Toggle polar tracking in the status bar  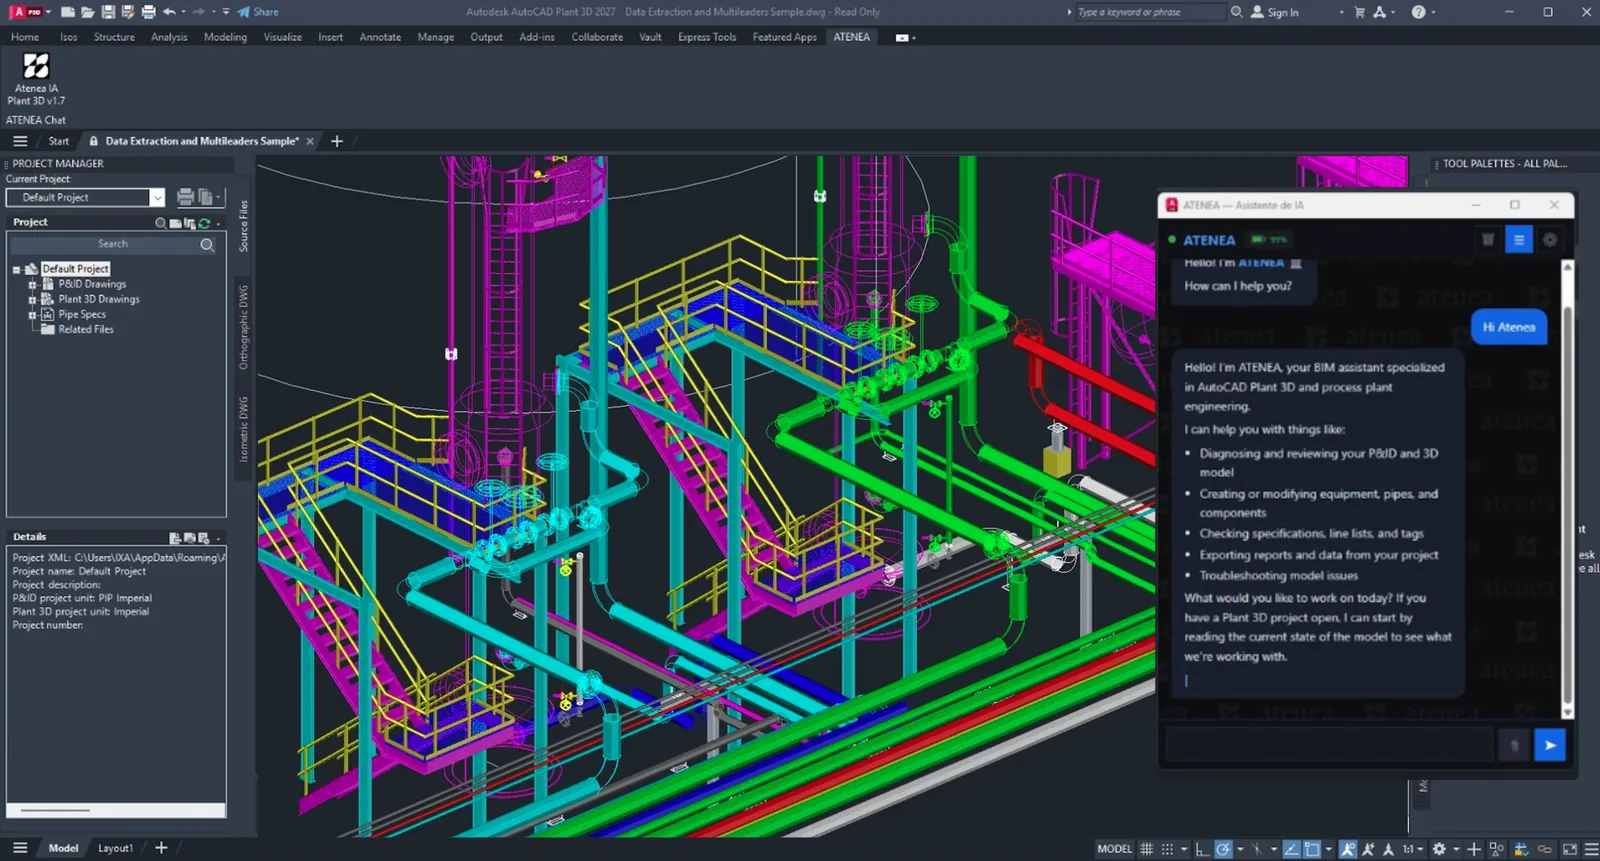[1223, 849]
